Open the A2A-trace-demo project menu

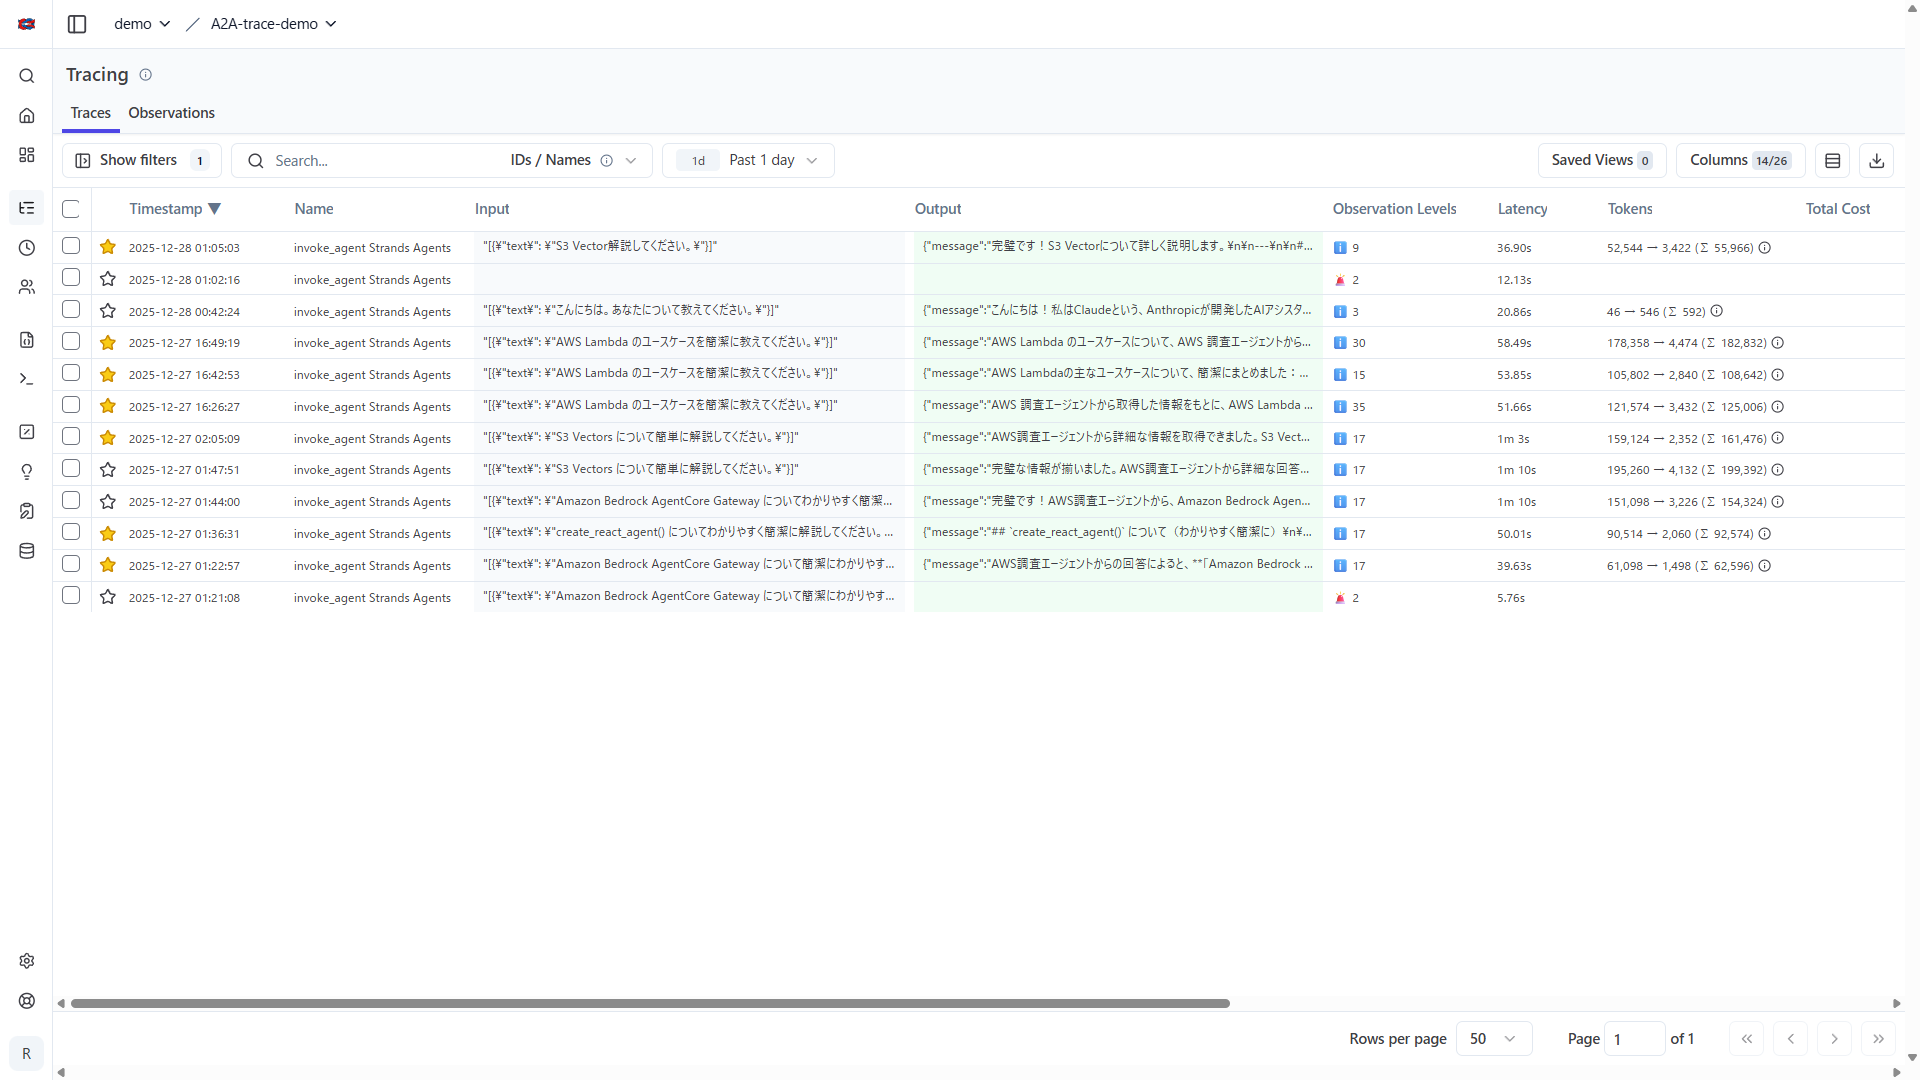tap(273, 24)
